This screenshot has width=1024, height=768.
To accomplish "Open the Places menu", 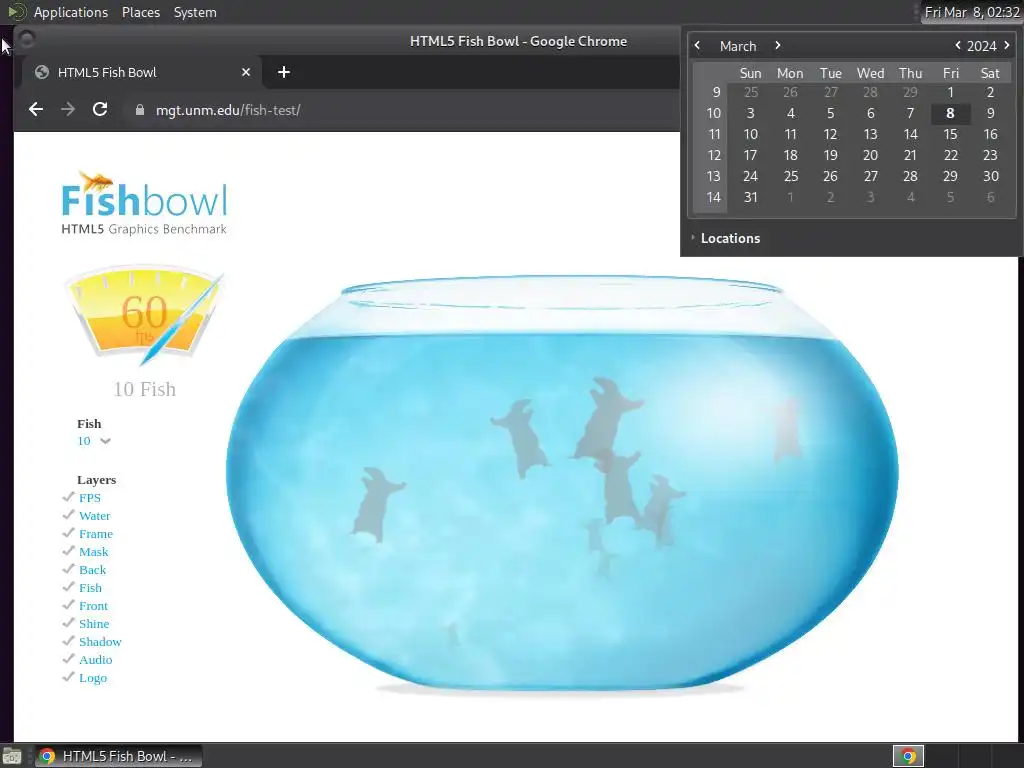I will (140, 12).
